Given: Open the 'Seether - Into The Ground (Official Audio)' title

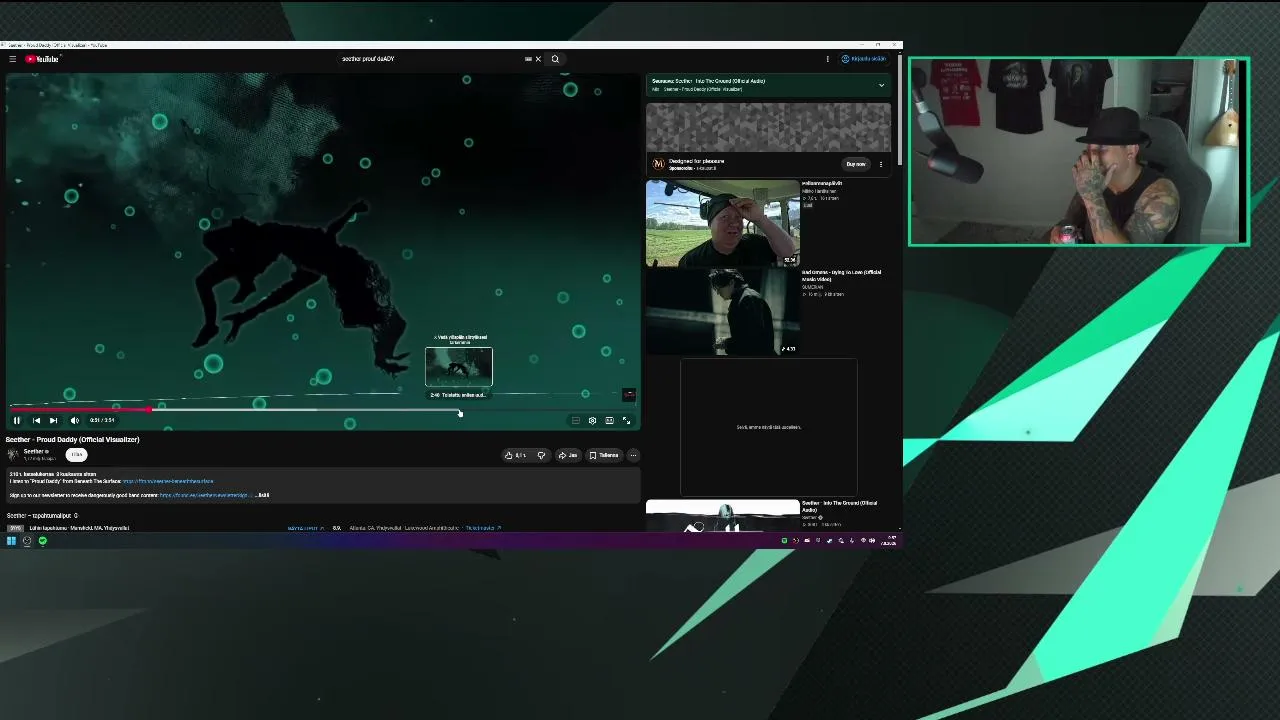Looking at the screenshot, I should 840,506.
